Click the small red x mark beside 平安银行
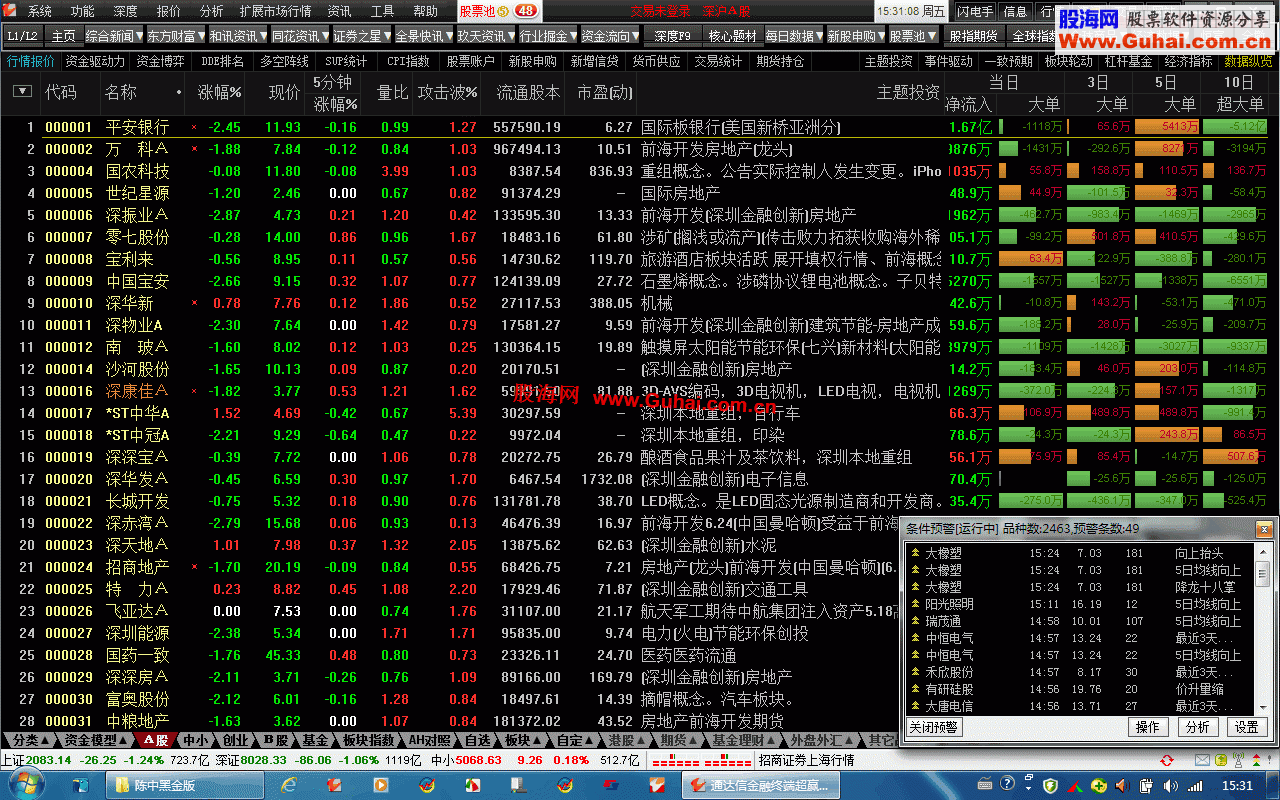The height and width of the screenshot is (800, 1280). coord(194,128)
